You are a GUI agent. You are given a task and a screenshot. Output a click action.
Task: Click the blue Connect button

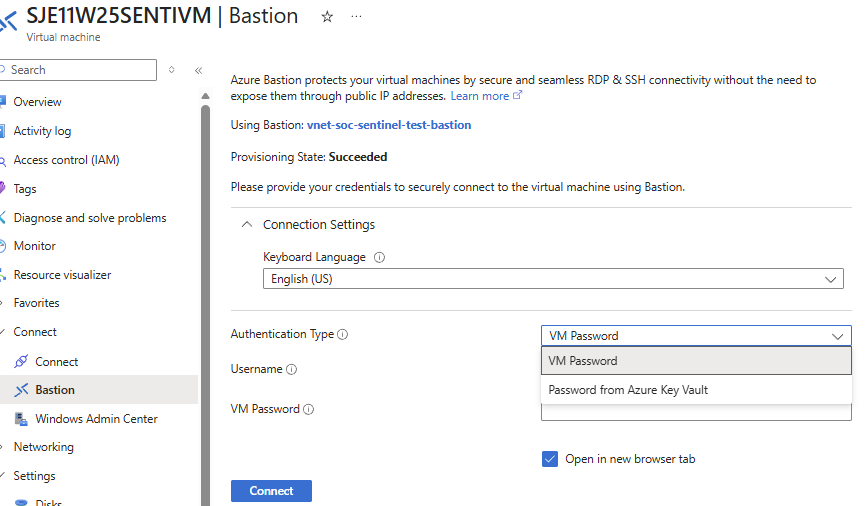coord(271,491)
